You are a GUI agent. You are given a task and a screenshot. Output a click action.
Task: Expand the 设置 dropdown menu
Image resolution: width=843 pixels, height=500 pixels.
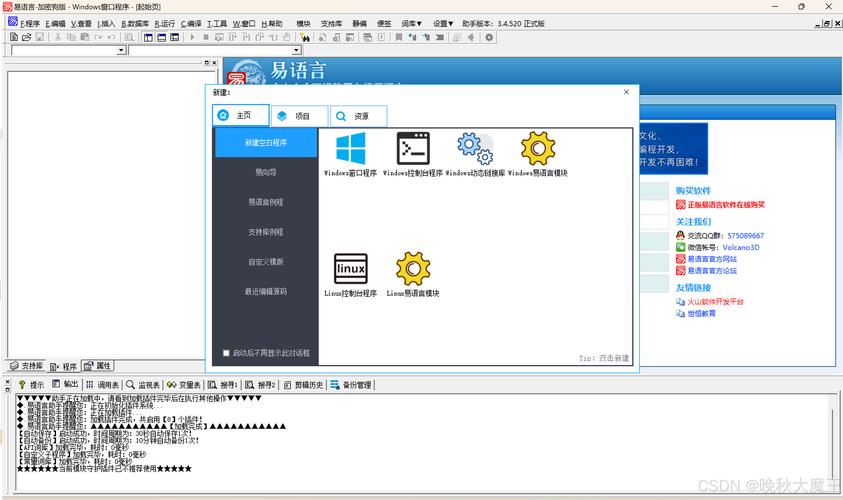[443, 24]
